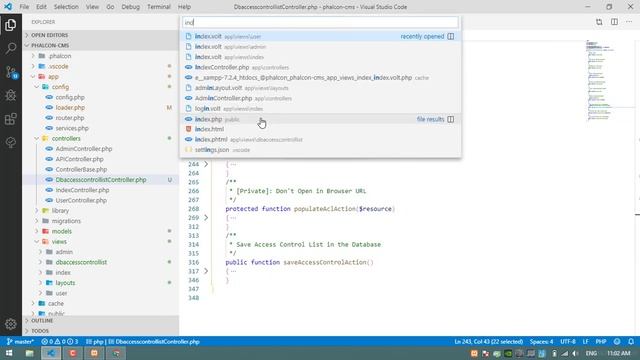The width and height of the screenshot is (640, 360).
Task: Open the Terminal menu
Action: click(159, 7)
